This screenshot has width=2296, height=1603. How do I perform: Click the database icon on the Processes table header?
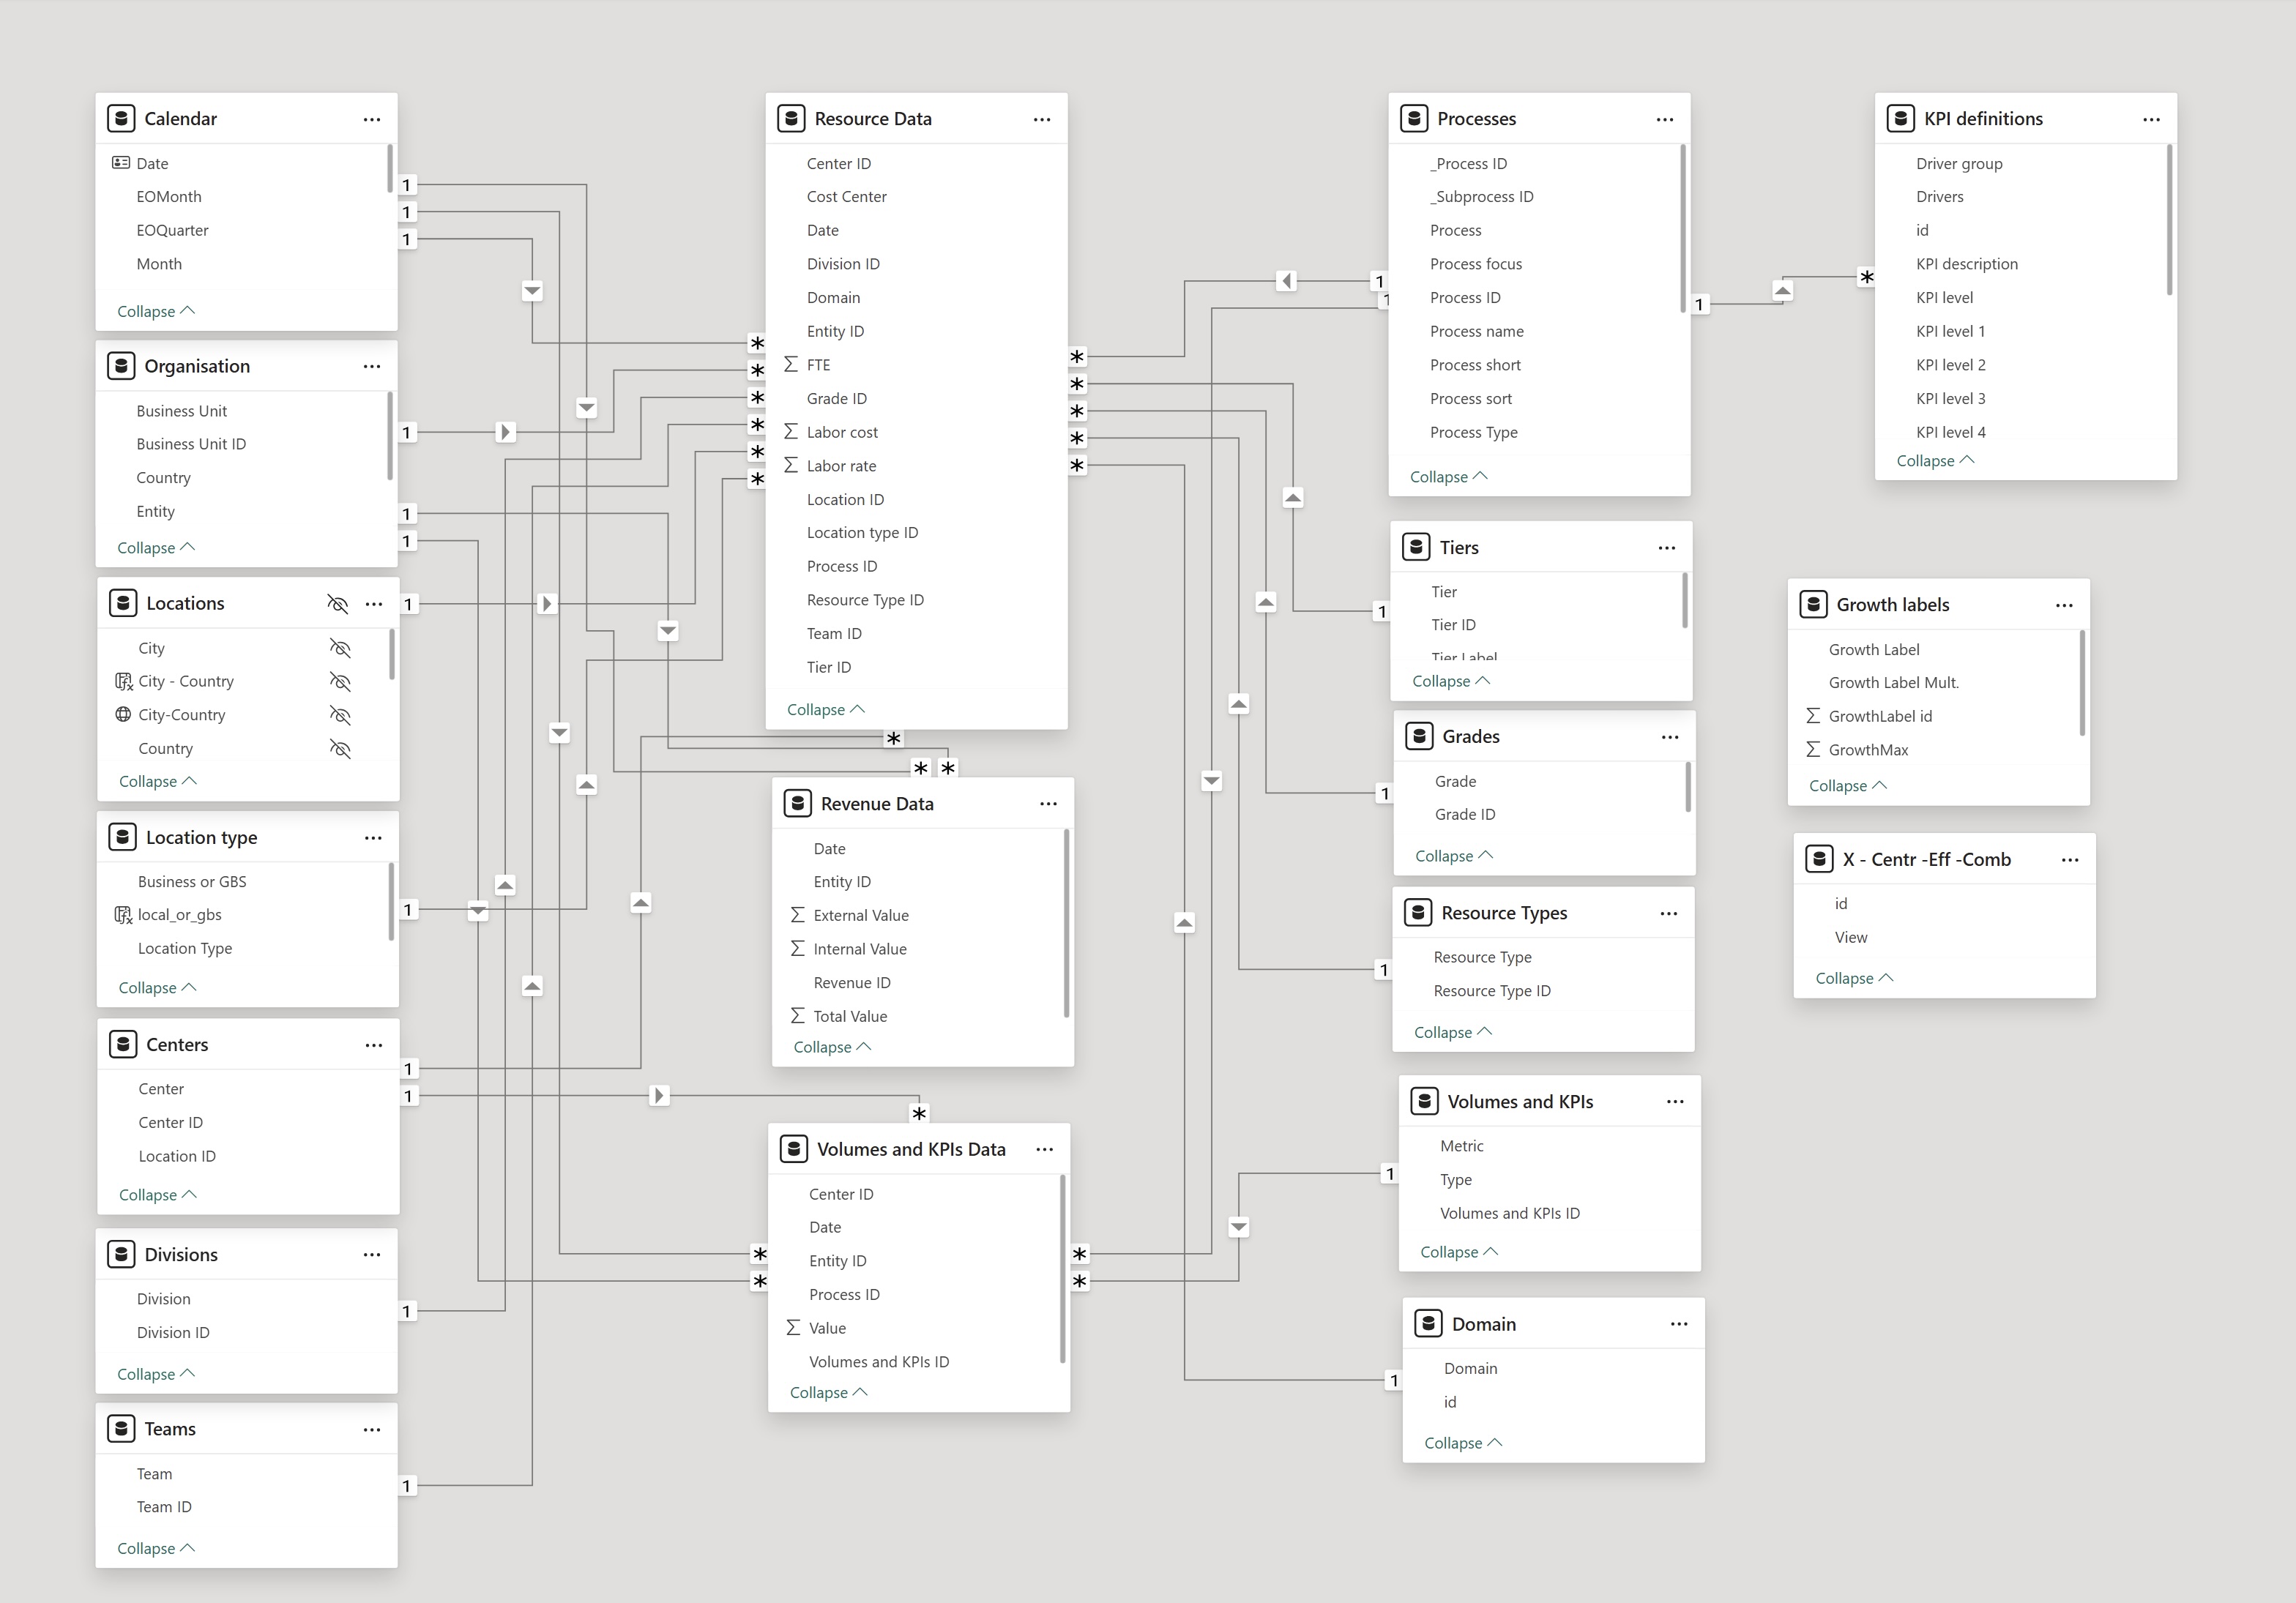1414,118
